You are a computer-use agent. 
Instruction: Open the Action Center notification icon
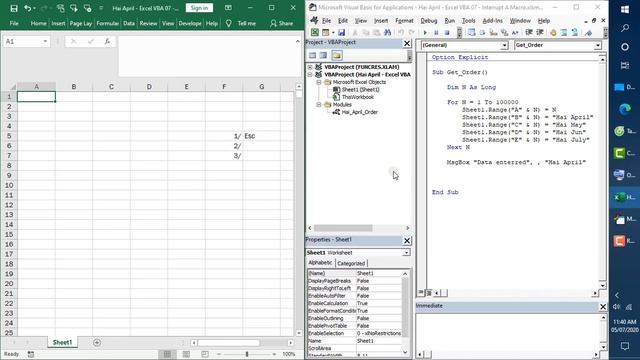(x=624, y=346)
